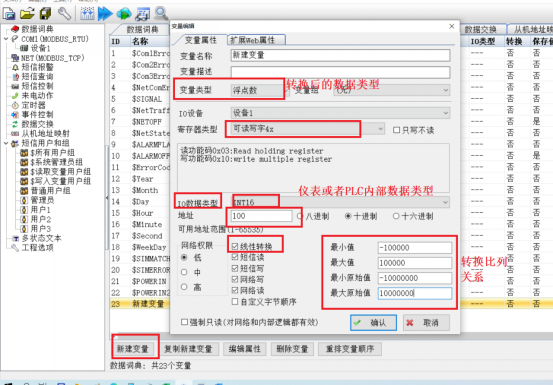Collapse the COM1 (MODBUS_RTU) tree node

[6, 39]
